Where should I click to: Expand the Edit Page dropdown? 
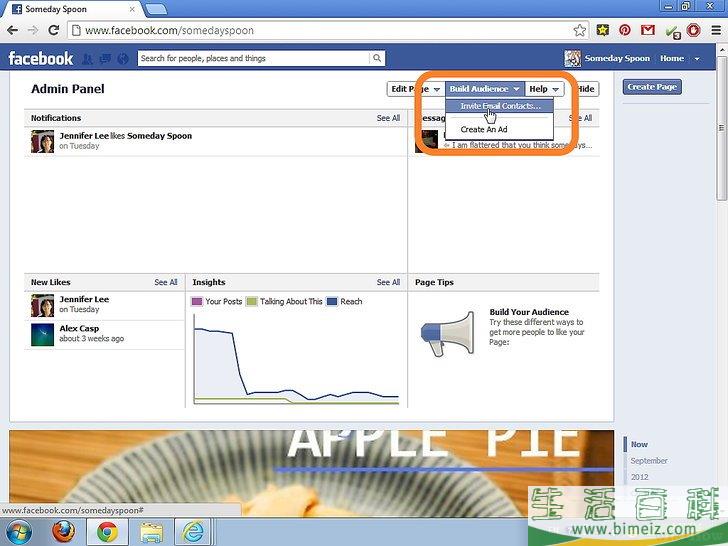point(415,89)
